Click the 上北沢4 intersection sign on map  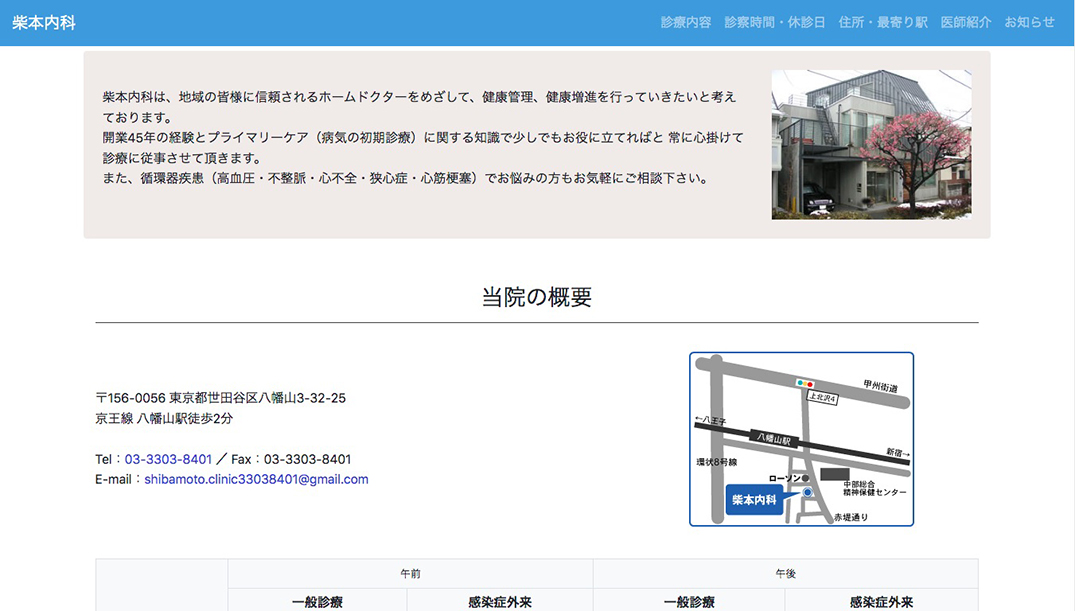pyautogui.click(x=822, y=398)
